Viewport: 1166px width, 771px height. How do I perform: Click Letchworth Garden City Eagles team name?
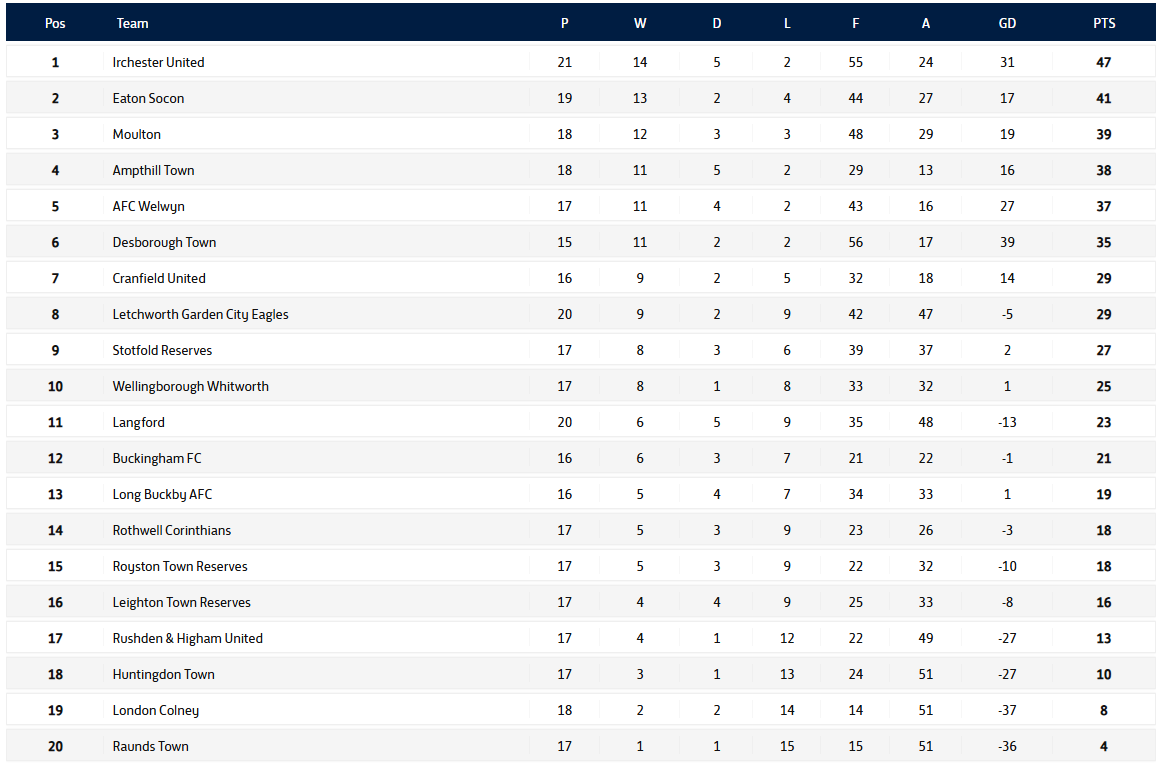200,314
